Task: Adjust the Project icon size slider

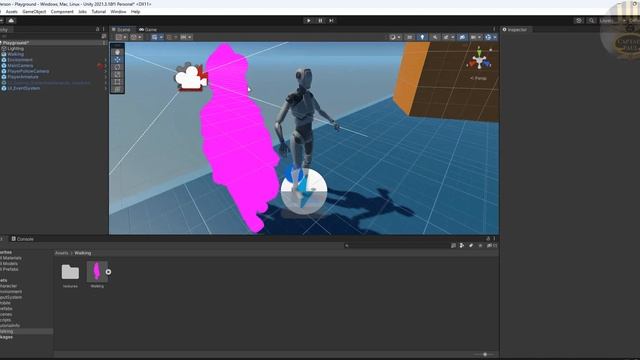Action: pos(485,355)
